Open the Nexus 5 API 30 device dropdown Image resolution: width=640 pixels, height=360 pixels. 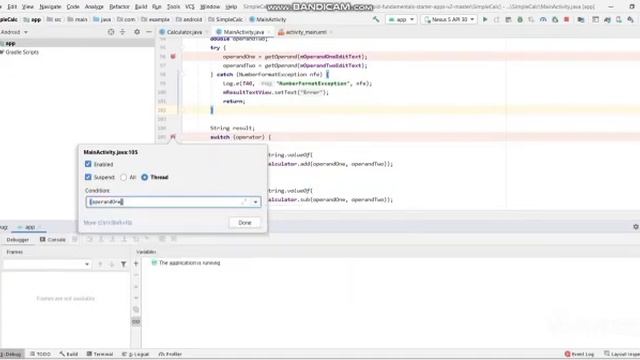(449, 19)
